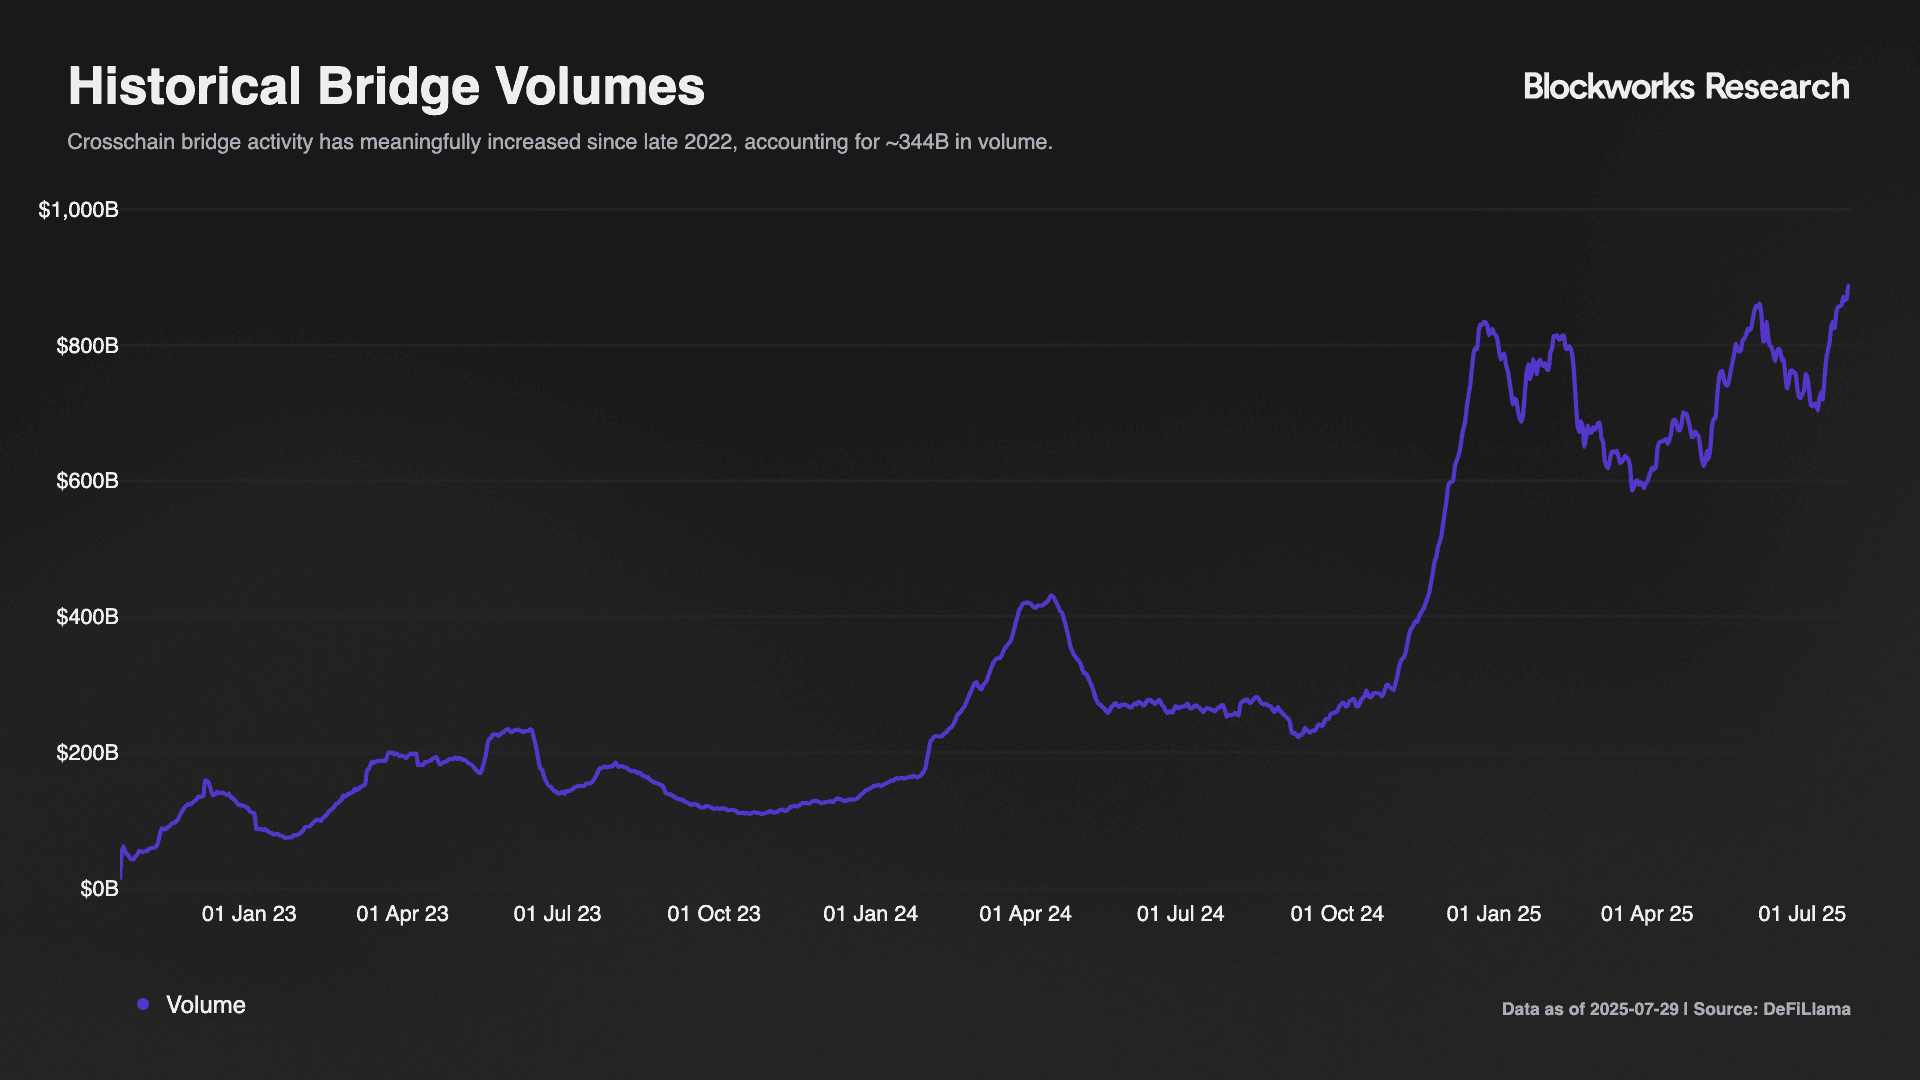The image size is (1920, 1080).
Task: Click the $600B y-axis label
Action: pyautogui.click(x=87, y=481)
